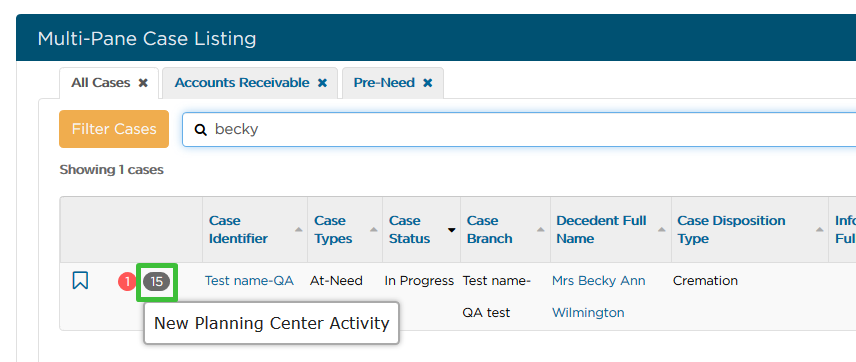Click the Filter Cases button

[x=114, y=129]
